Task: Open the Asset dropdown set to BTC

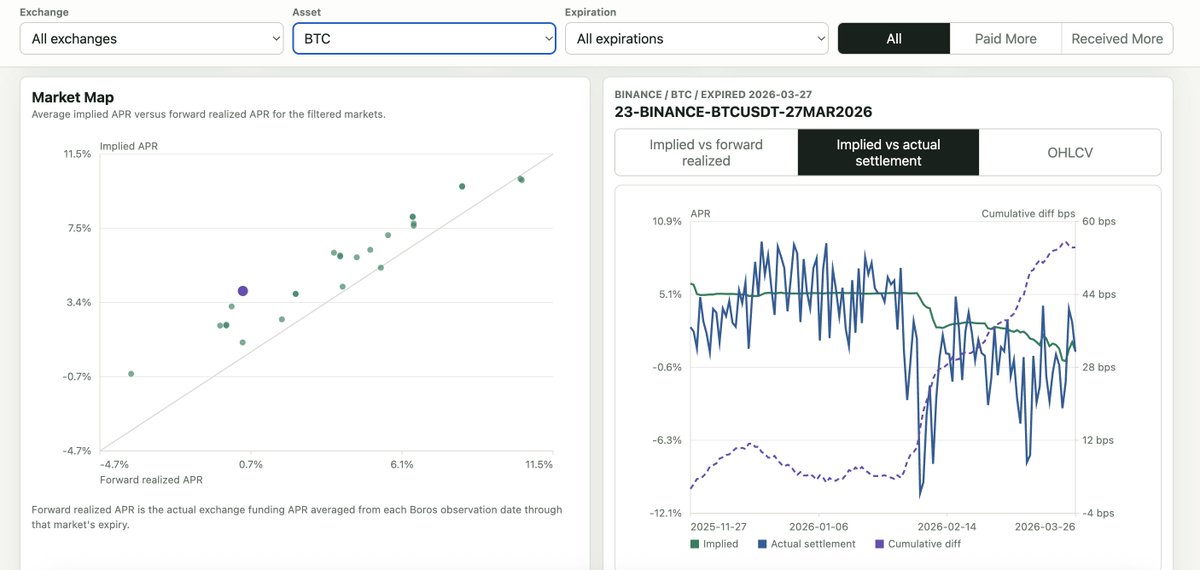Action: pyautogui.click(x=424, y=39)
